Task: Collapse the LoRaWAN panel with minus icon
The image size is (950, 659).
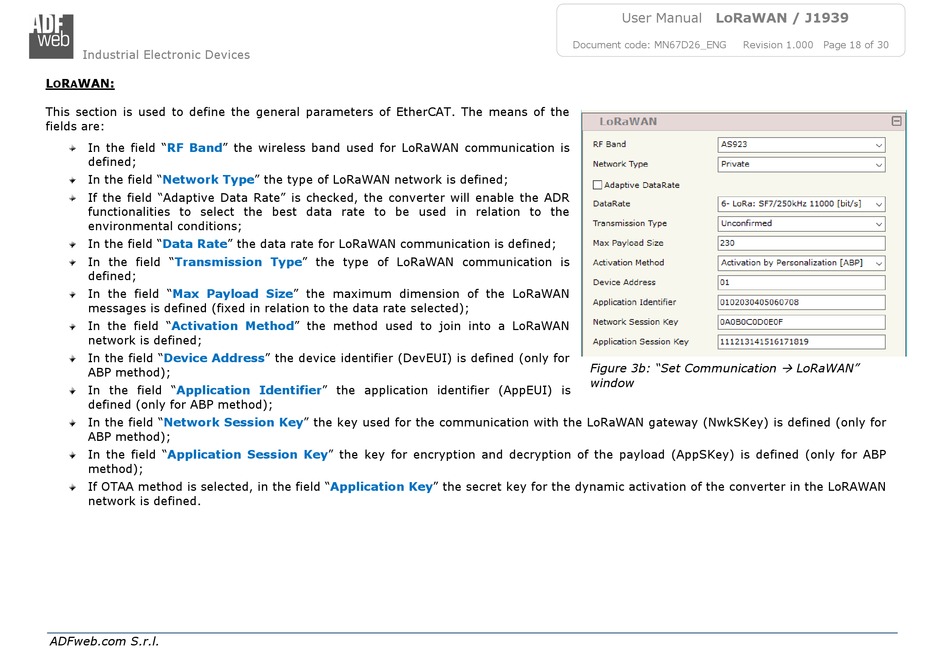Action: [x=896, y=121]
